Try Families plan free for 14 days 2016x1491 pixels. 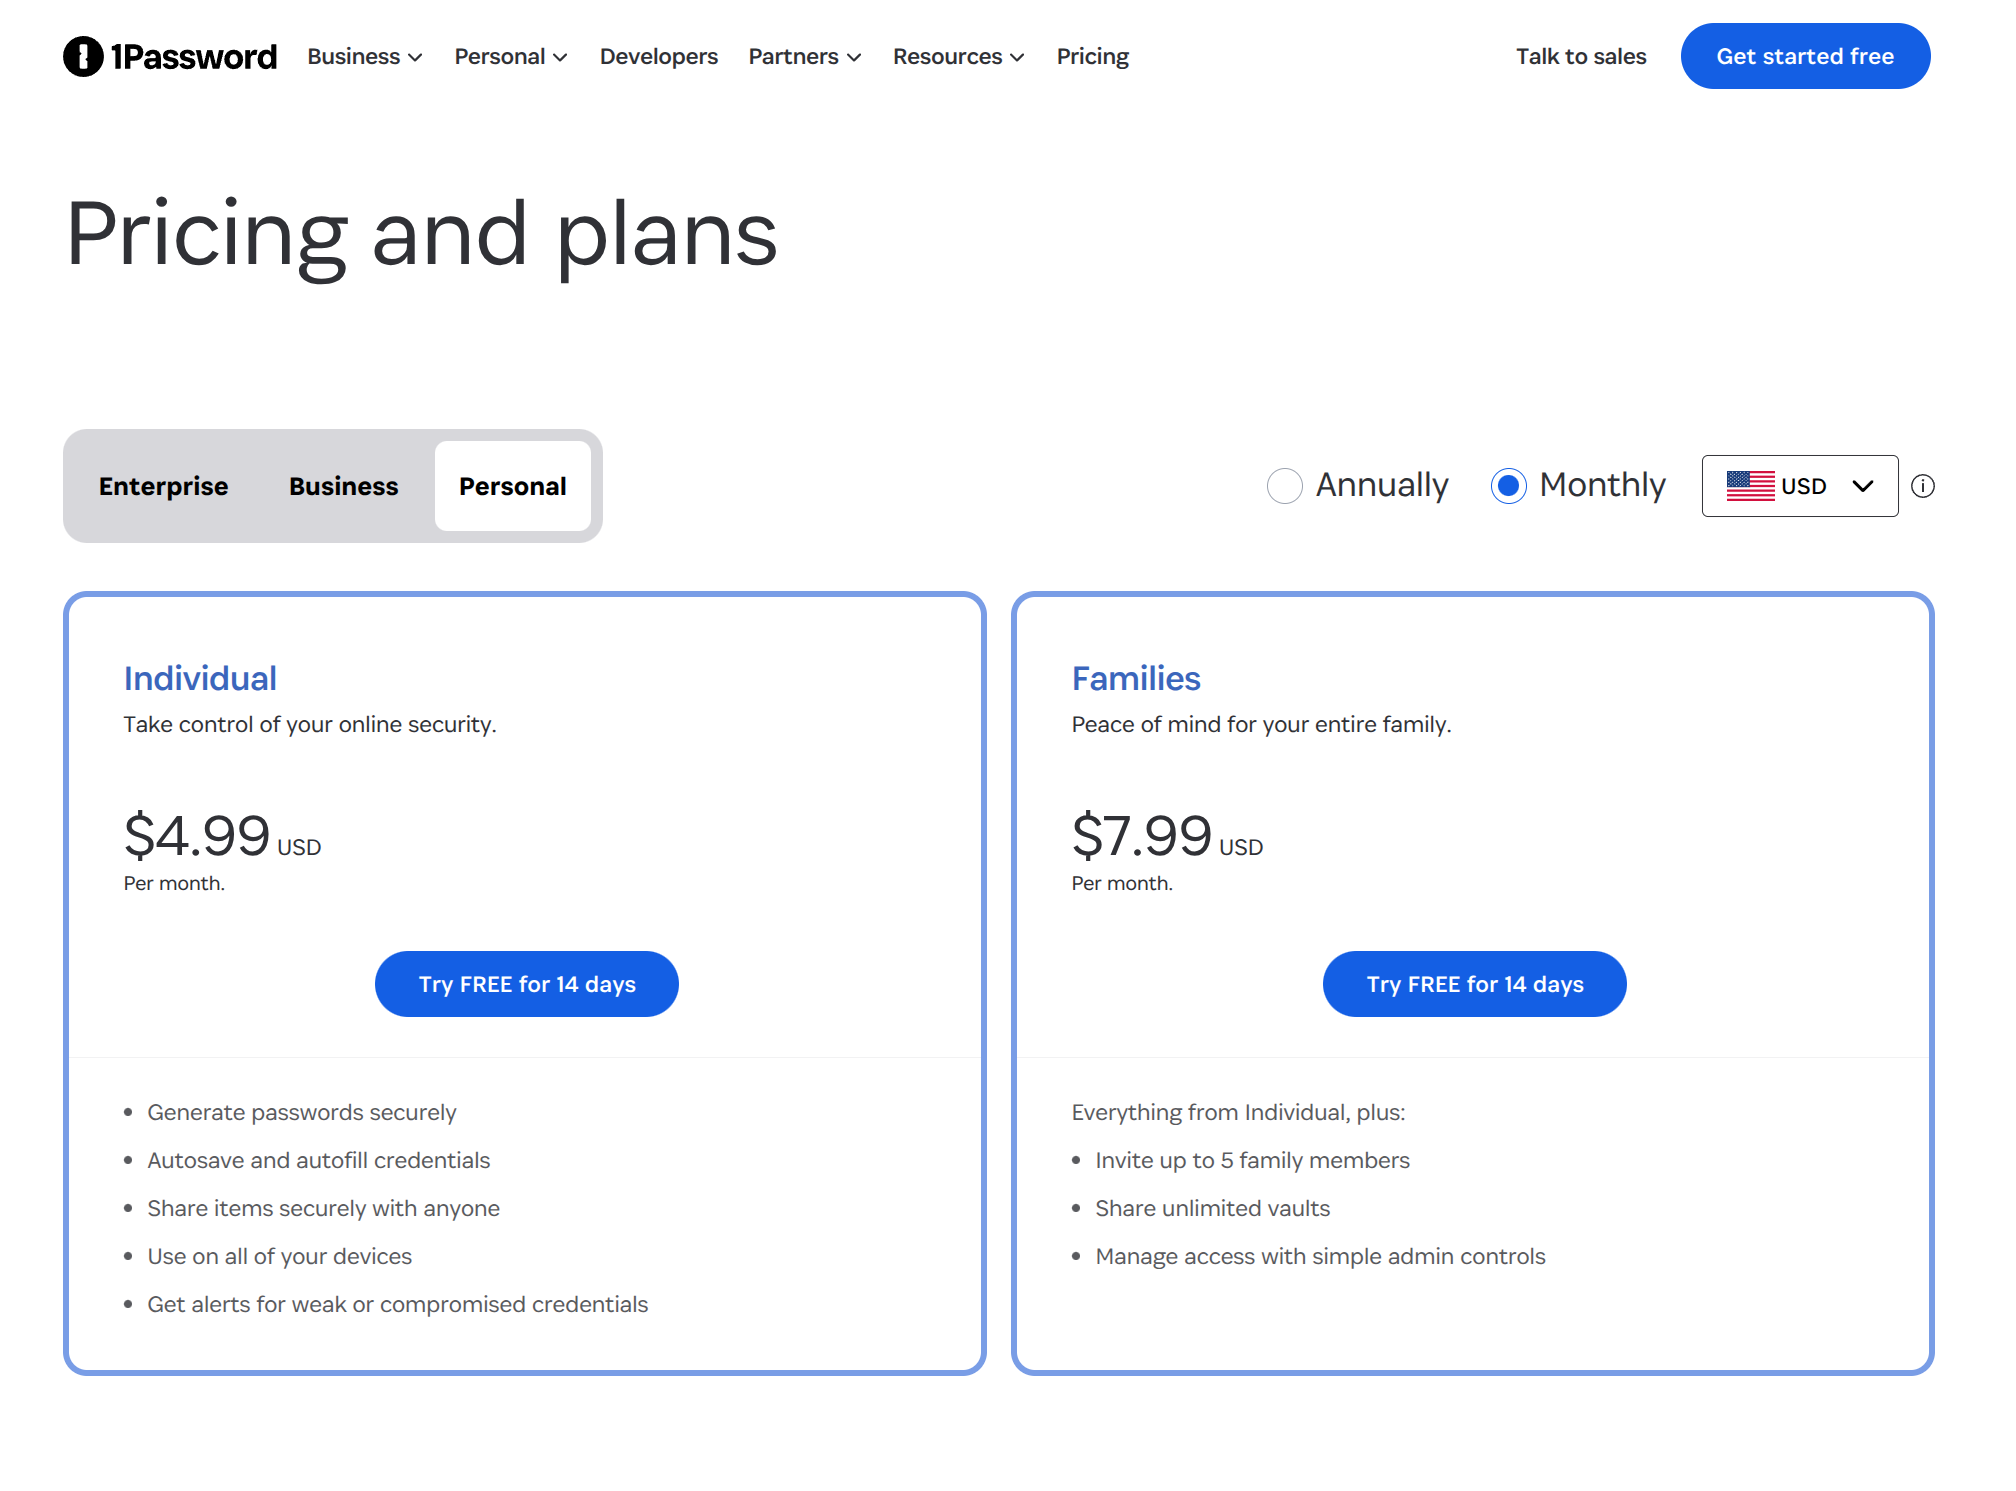tap(1474, 984)
